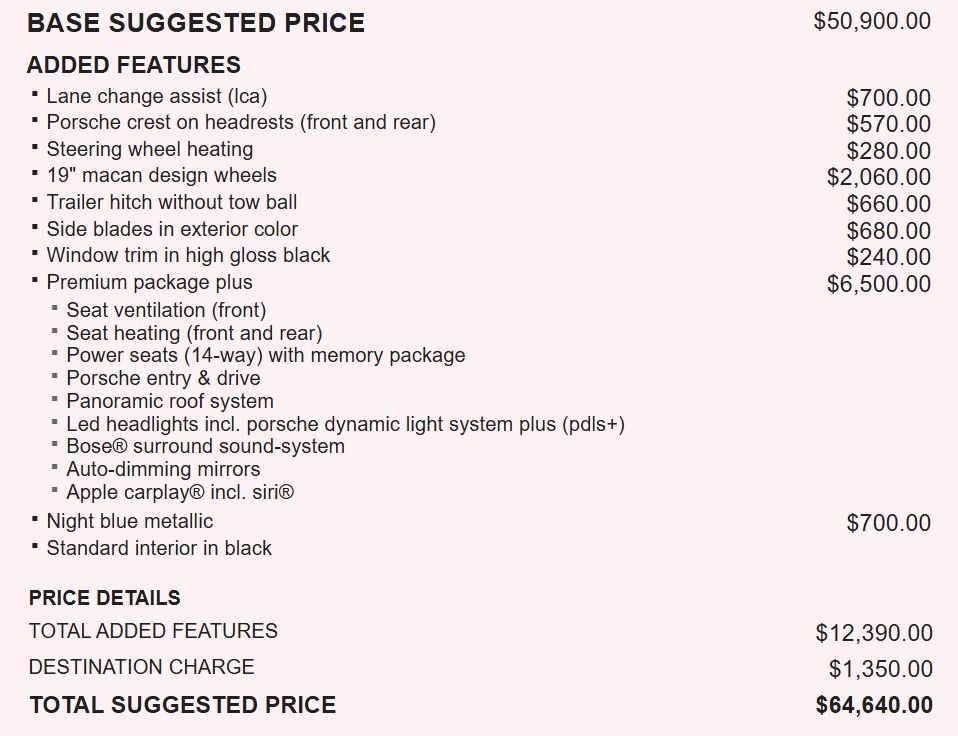Select Lane change assist (lca) item

coord(156,97)
